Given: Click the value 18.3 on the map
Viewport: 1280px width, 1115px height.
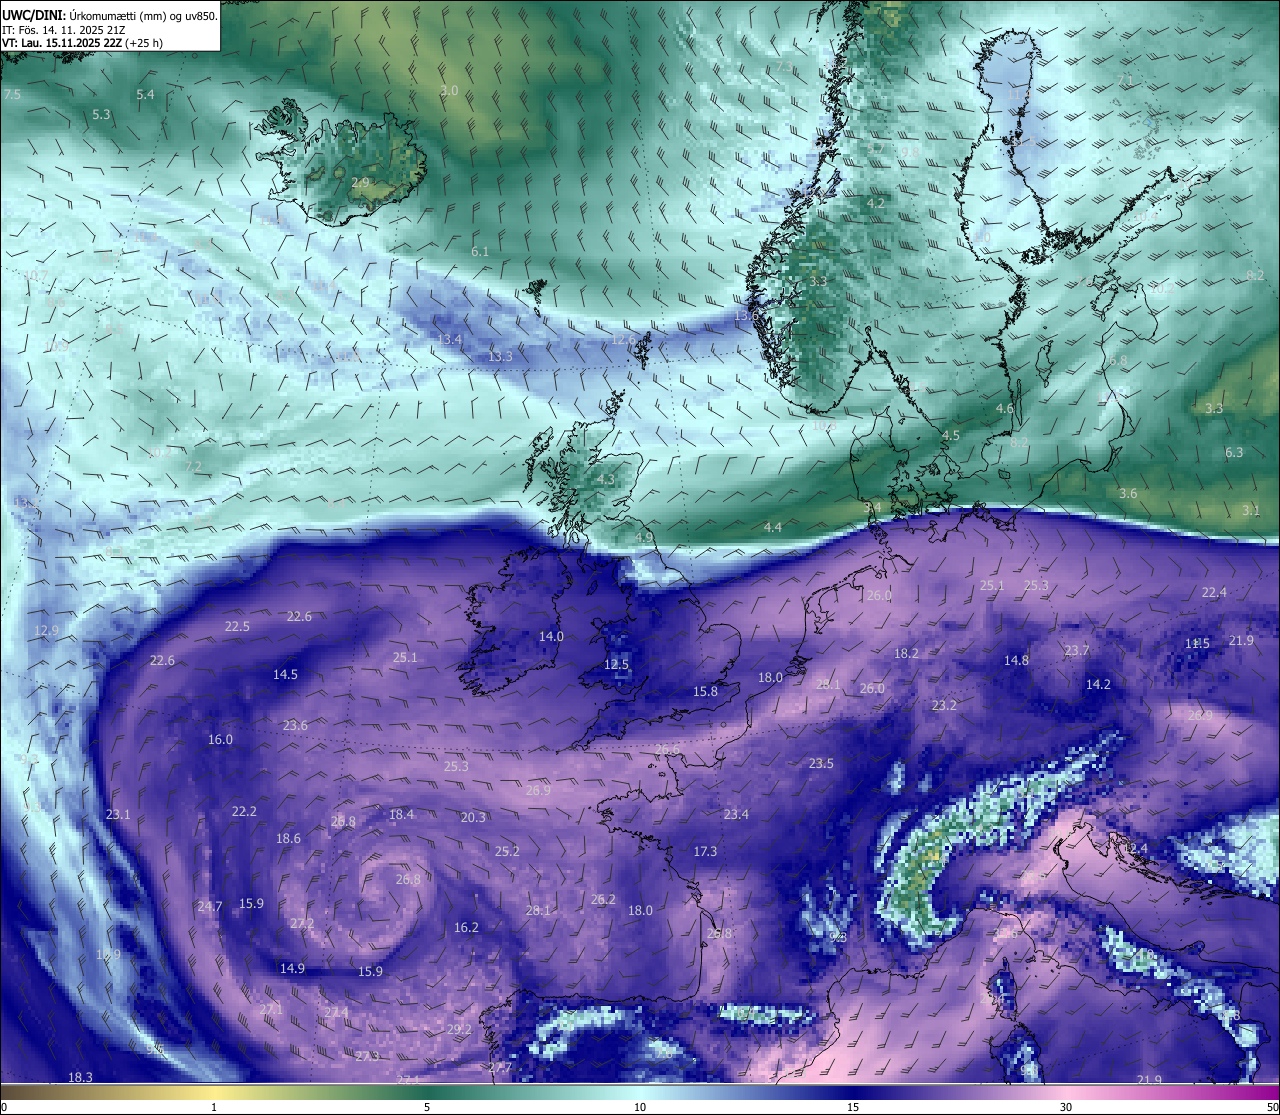Looking at the screenshot, I should pyautogui.click(x=80, y=1077).
